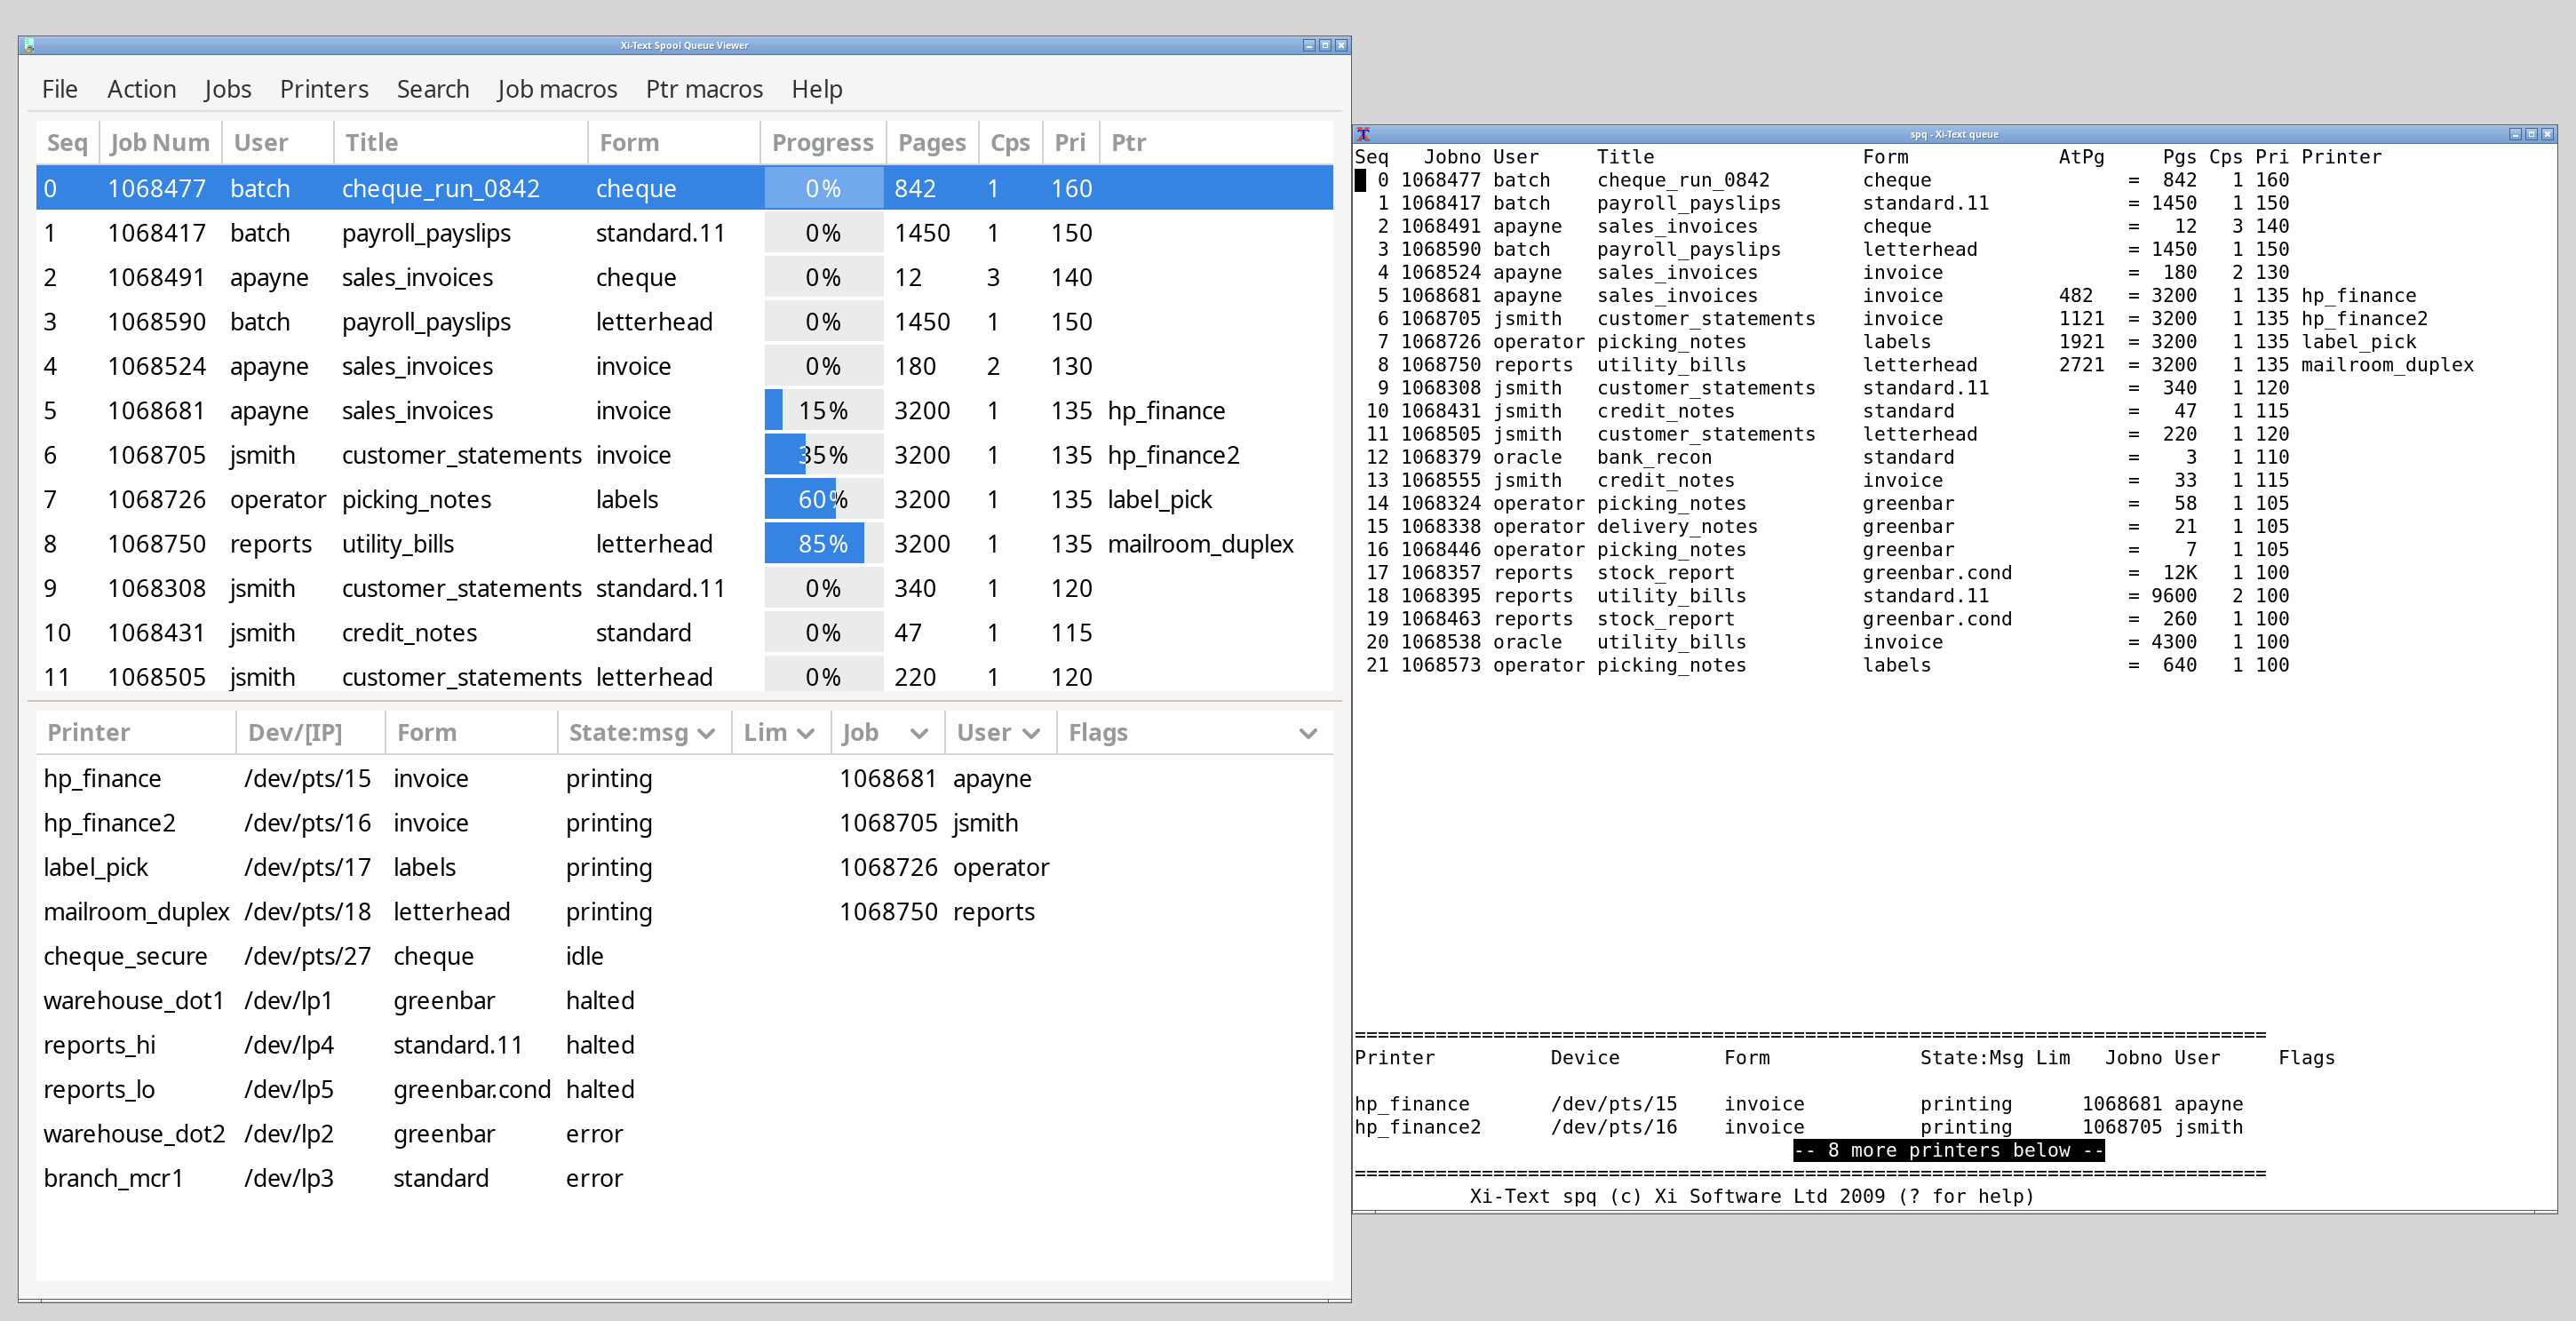Select the idle cheque_secure printer
This screenshot has height=1321, width=2576.
click(x=684, y=956)
